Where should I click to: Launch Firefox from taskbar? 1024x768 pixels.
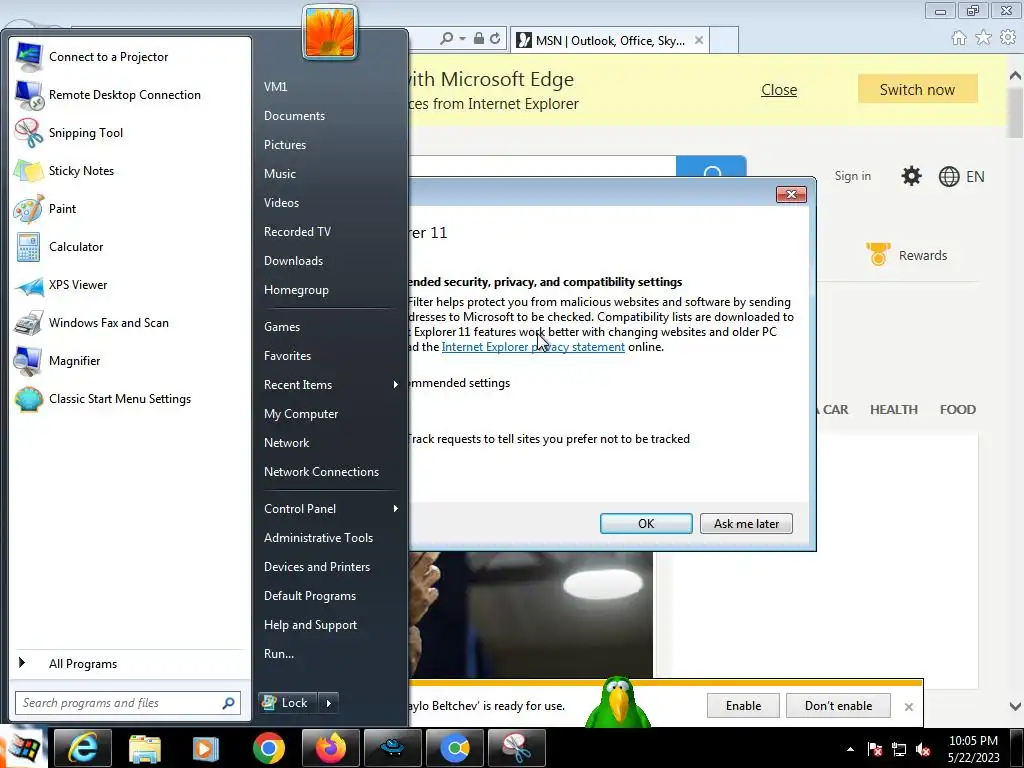point(330,748)
